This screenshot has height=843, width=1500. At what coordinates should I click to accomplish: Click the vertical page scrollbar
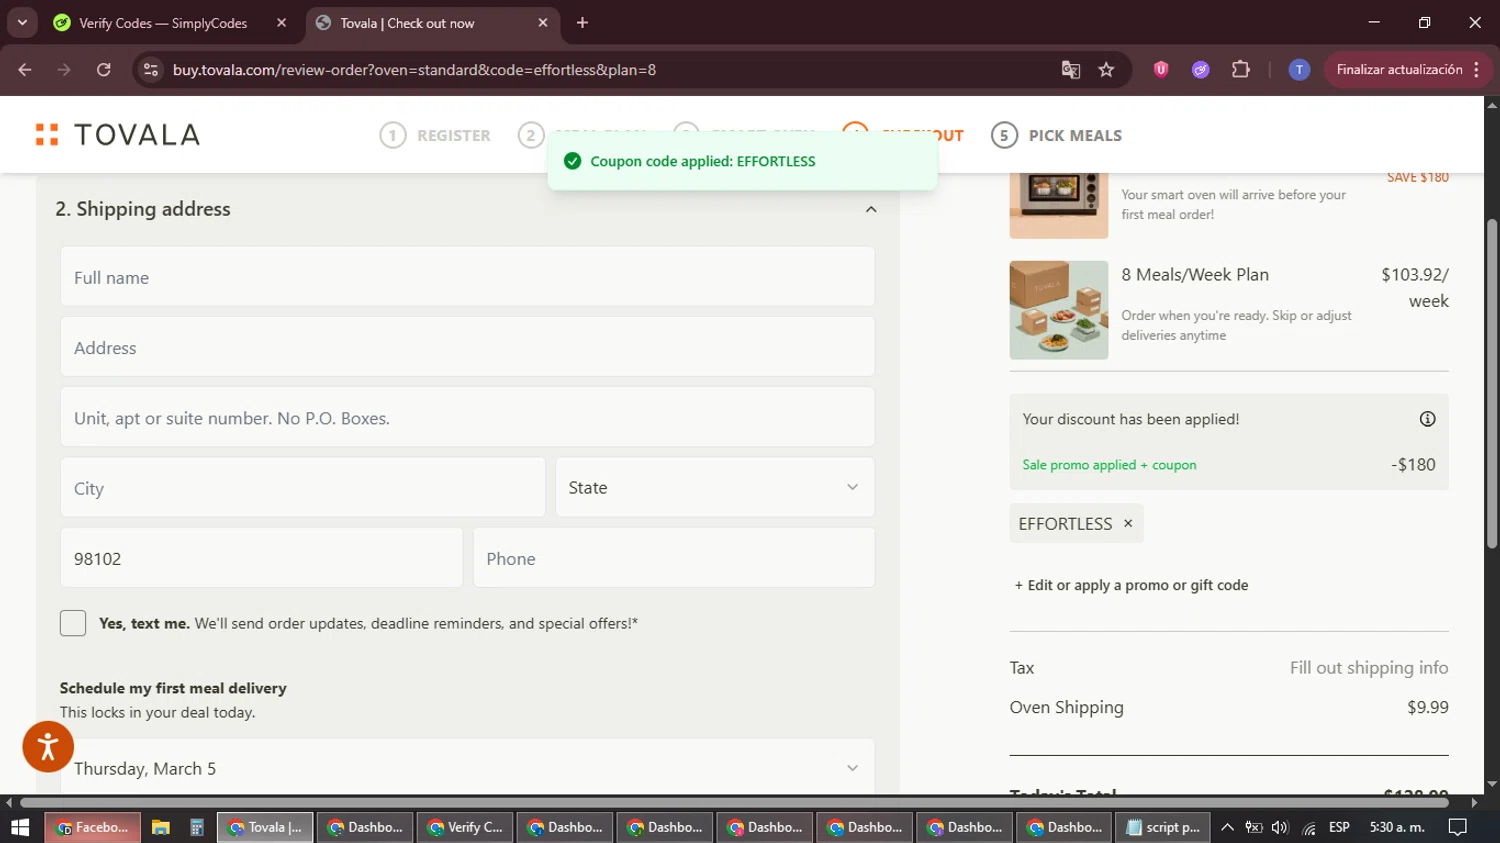click(x=1492, y=383)
